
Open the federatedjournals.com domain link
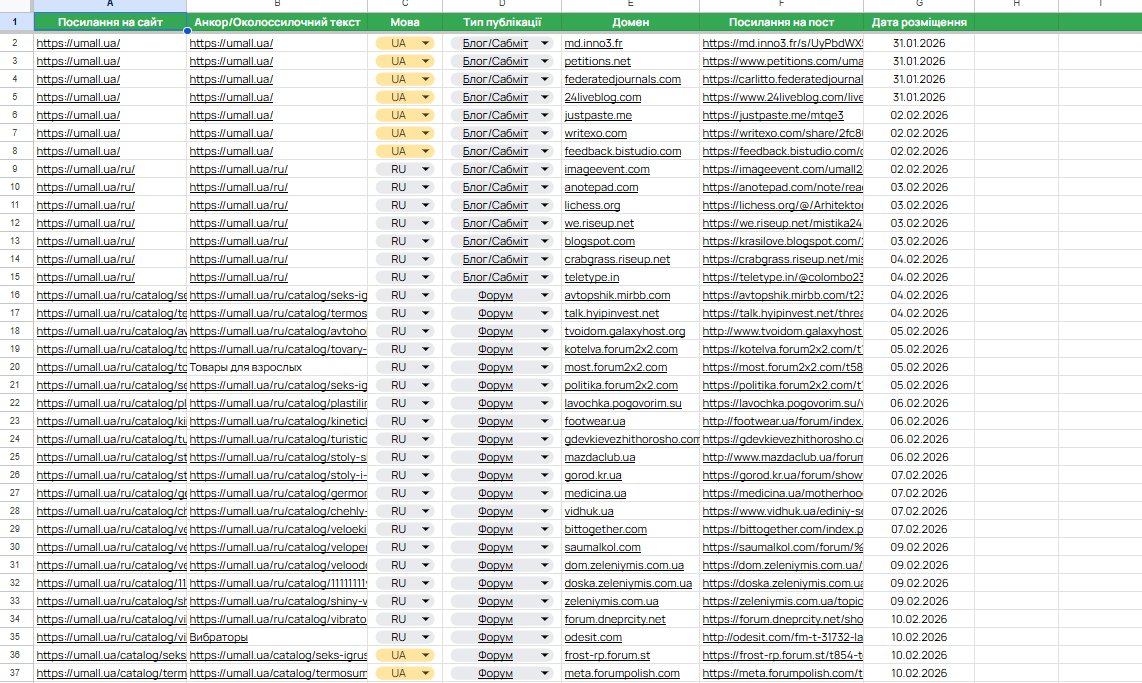tap(623, 79)
